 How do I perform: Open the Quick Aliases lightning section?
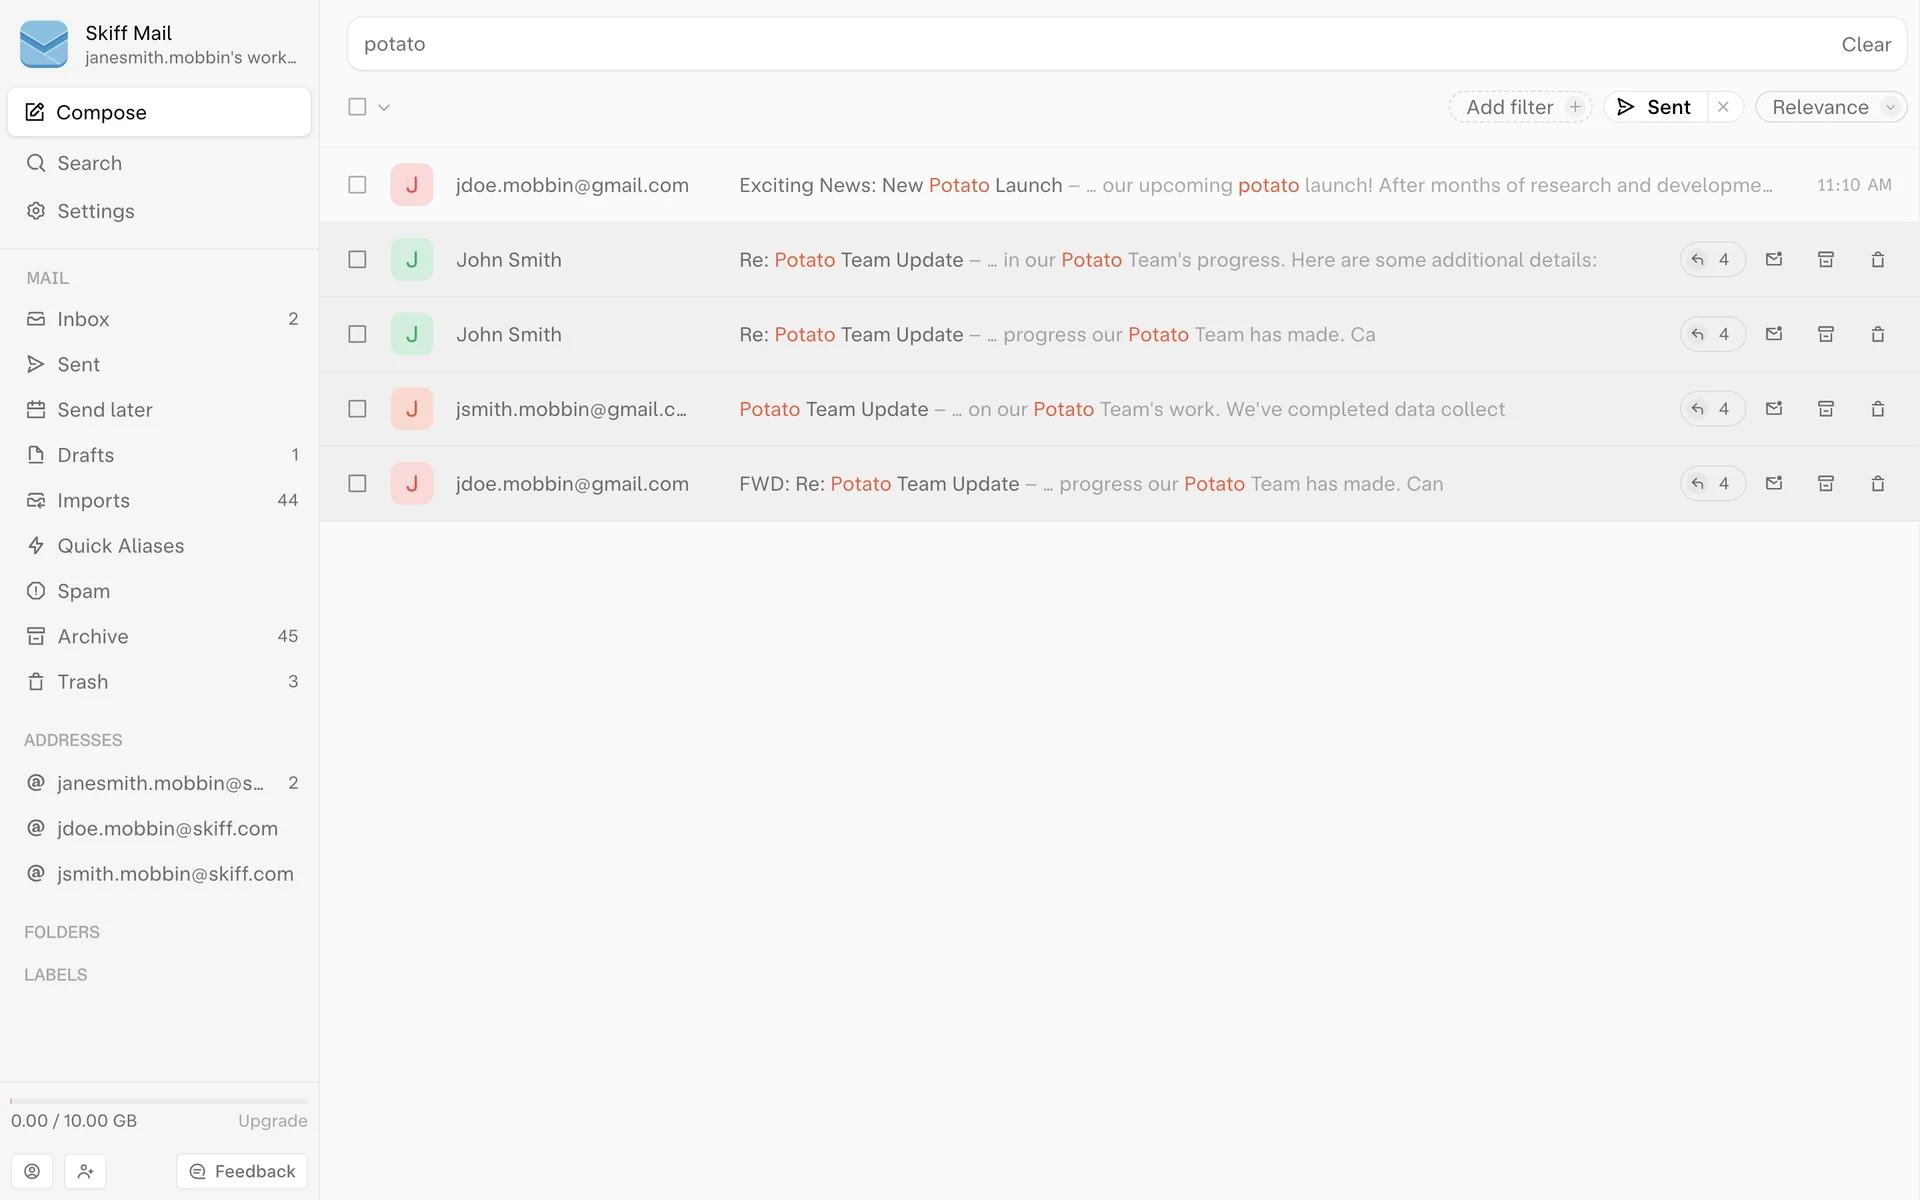(x=120, y=546)
